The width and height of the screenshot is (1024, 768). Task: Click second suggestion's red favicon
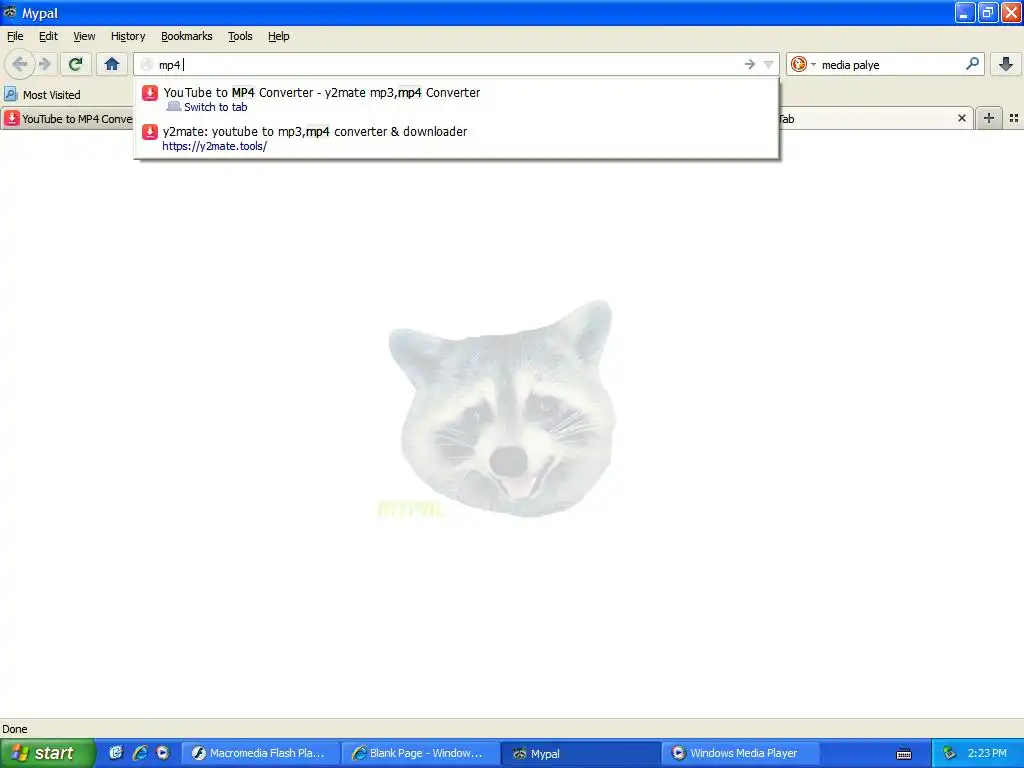(x=150, y=132)
